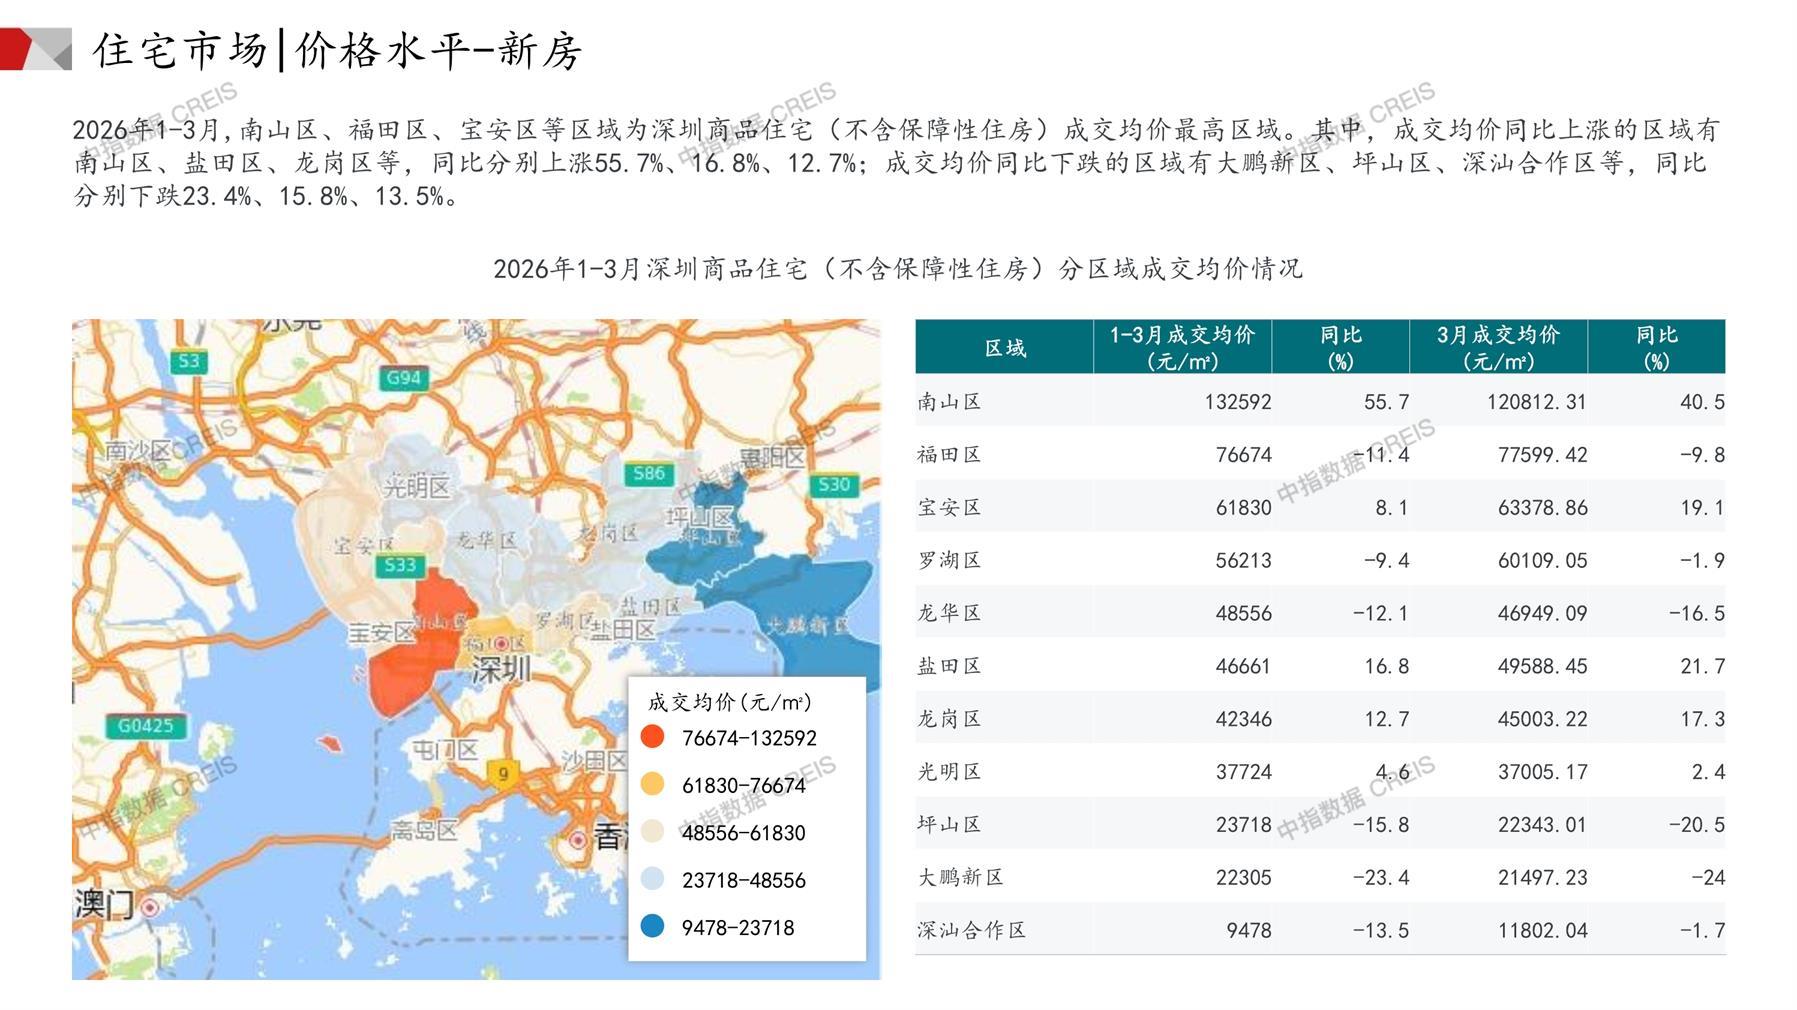Pick the yellow 61830-76674 legend swatch

coord(652,784)
